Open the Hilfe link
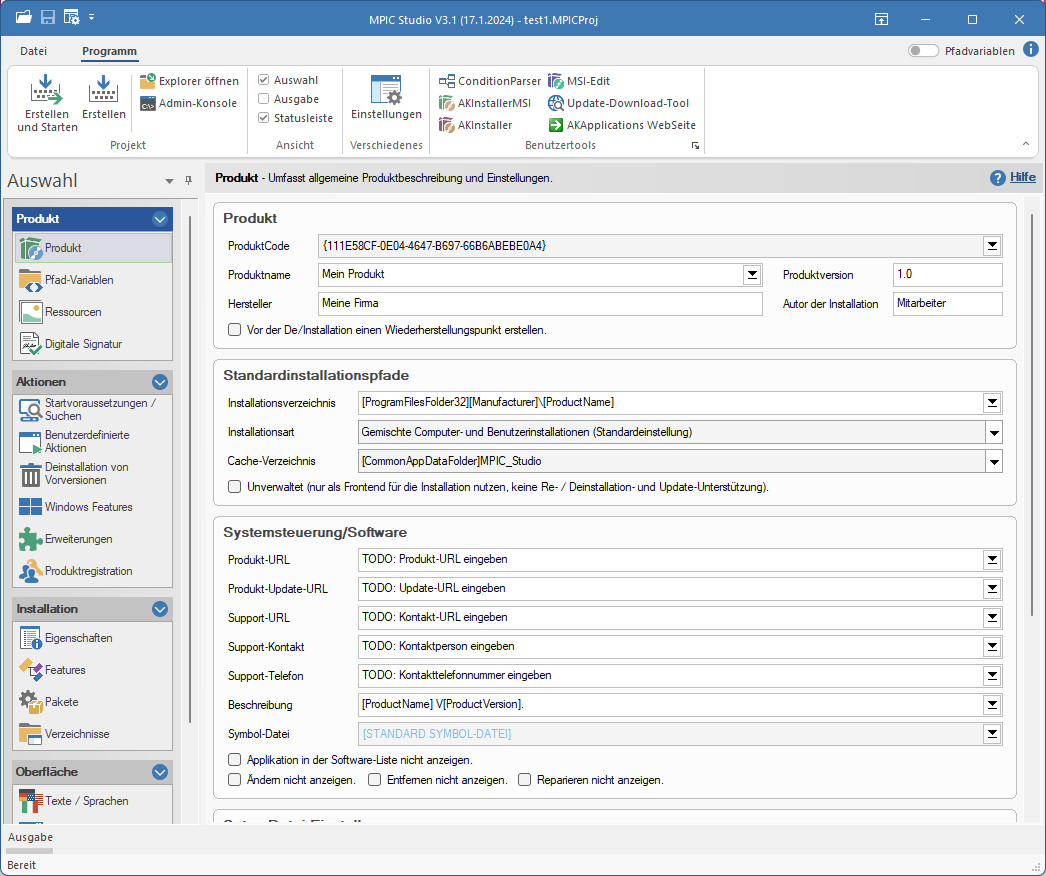This screenshot has width=1046, height=876. (x=1023, y=177)
